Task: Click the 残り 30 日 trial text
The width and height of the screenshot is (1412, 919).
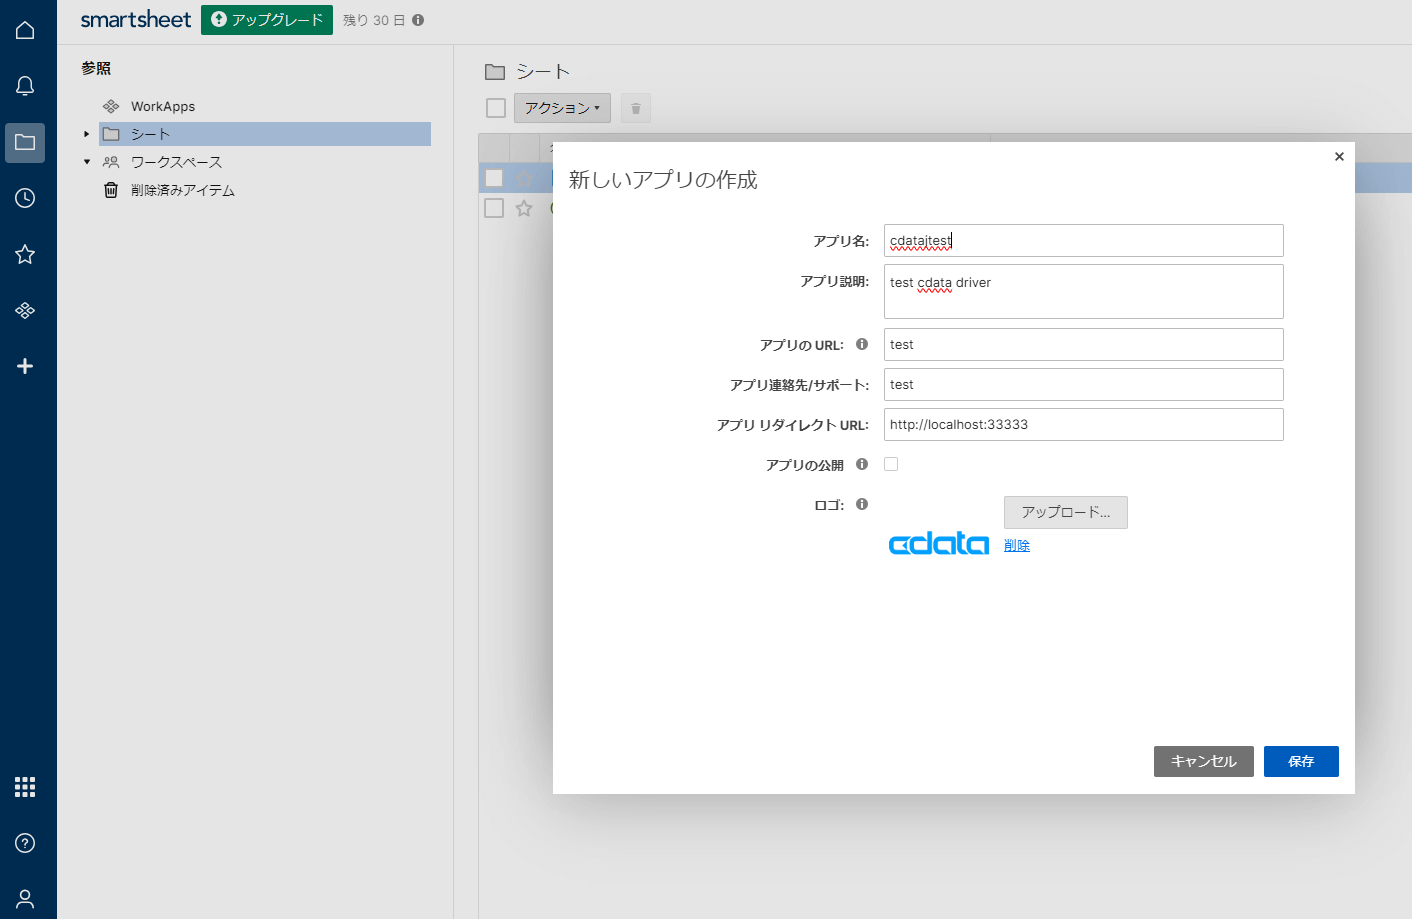Action: pos(374,20)
